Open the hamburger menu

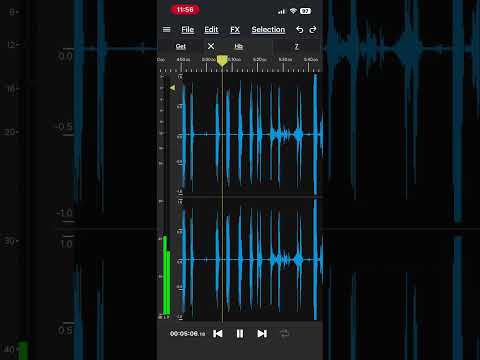tap(166, 30)
